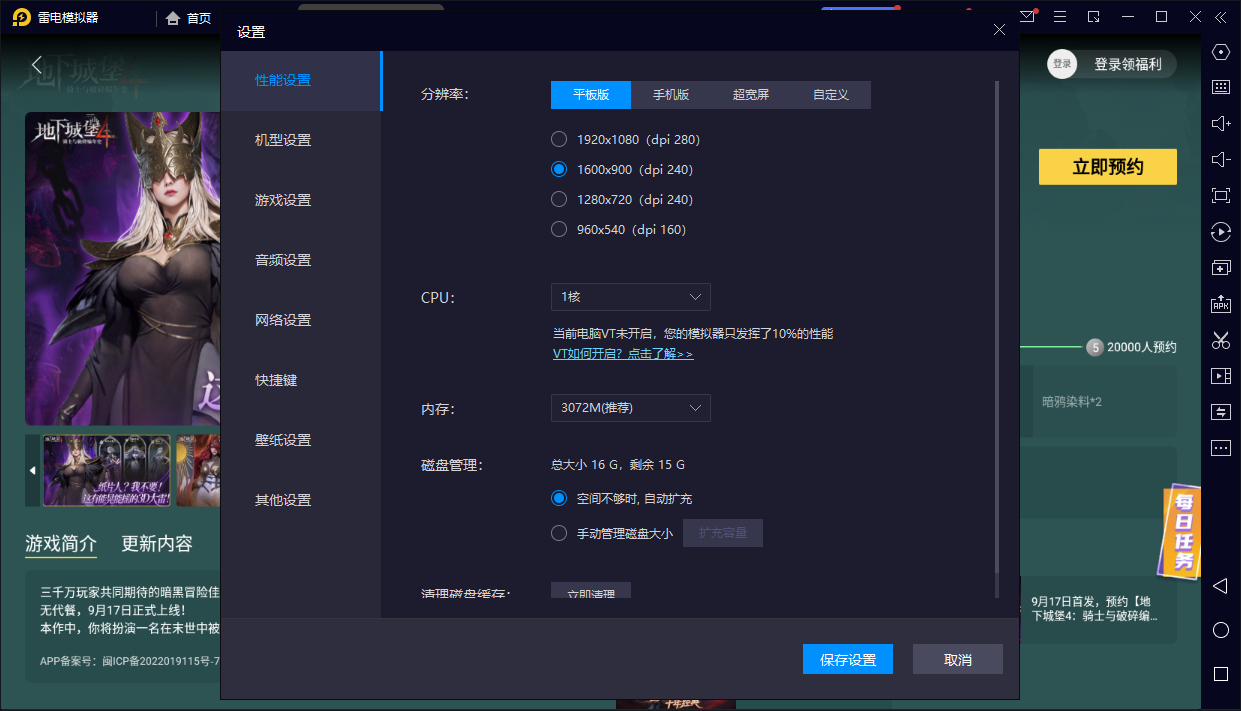The width and height of the screenshot is (1241, 711).
Task: Click the yellow 立即预约 button
Action: click(x=1108, y=167)
